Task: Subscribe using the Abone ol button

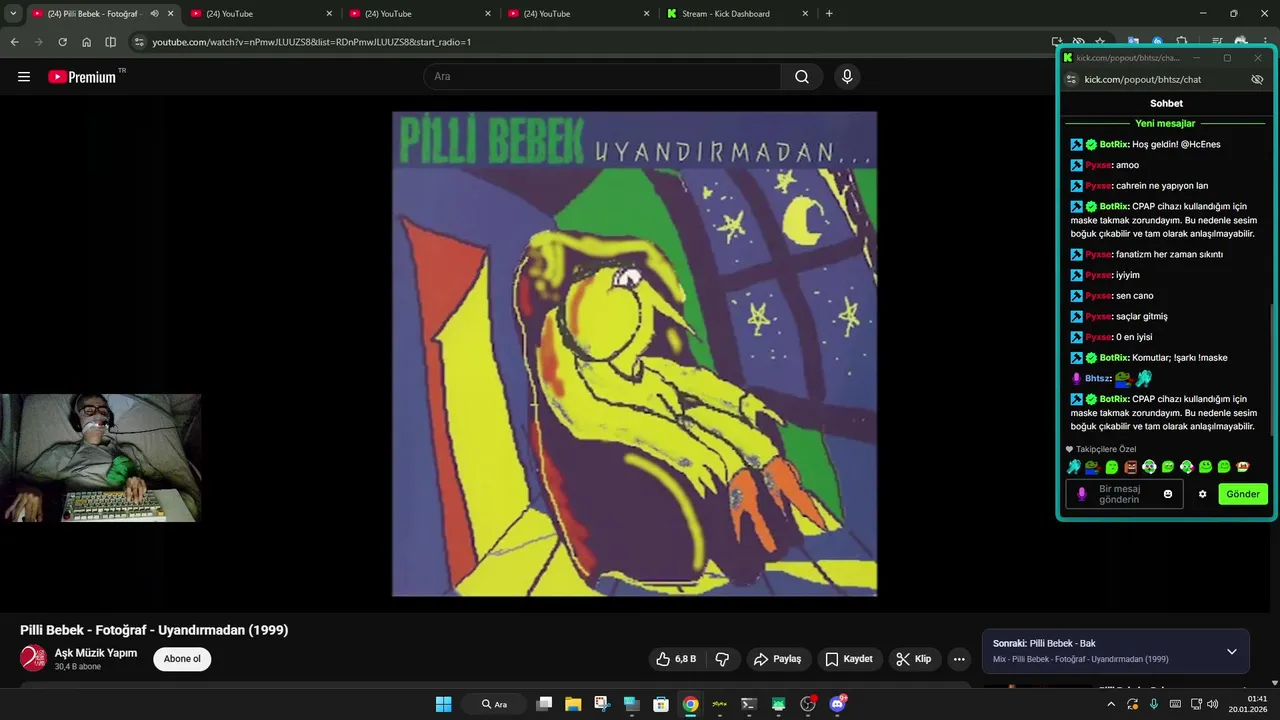Action: click(x=182, y=659)
